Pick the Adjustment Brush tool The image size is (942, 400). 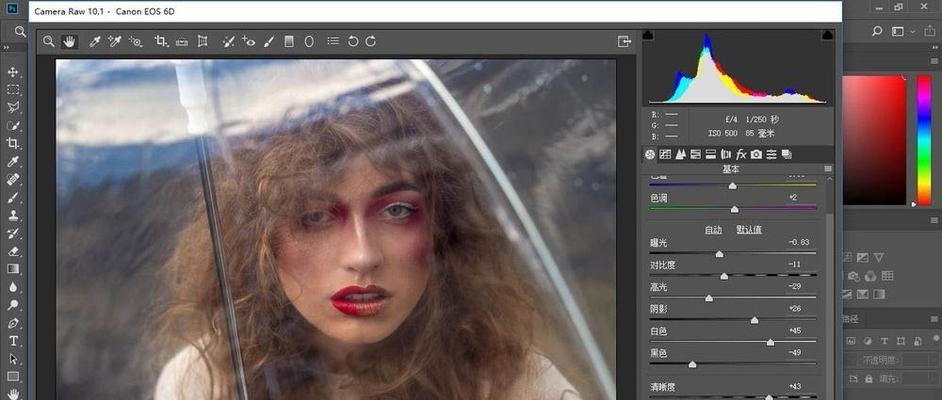(269, 41)
